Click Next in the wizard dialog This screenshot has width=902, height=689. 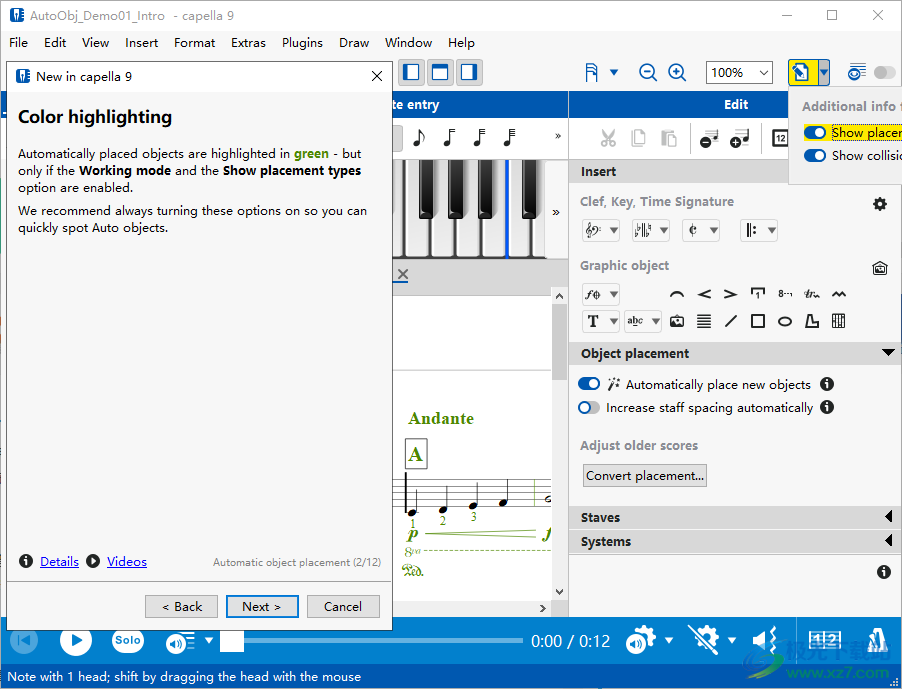pos(261,606)
